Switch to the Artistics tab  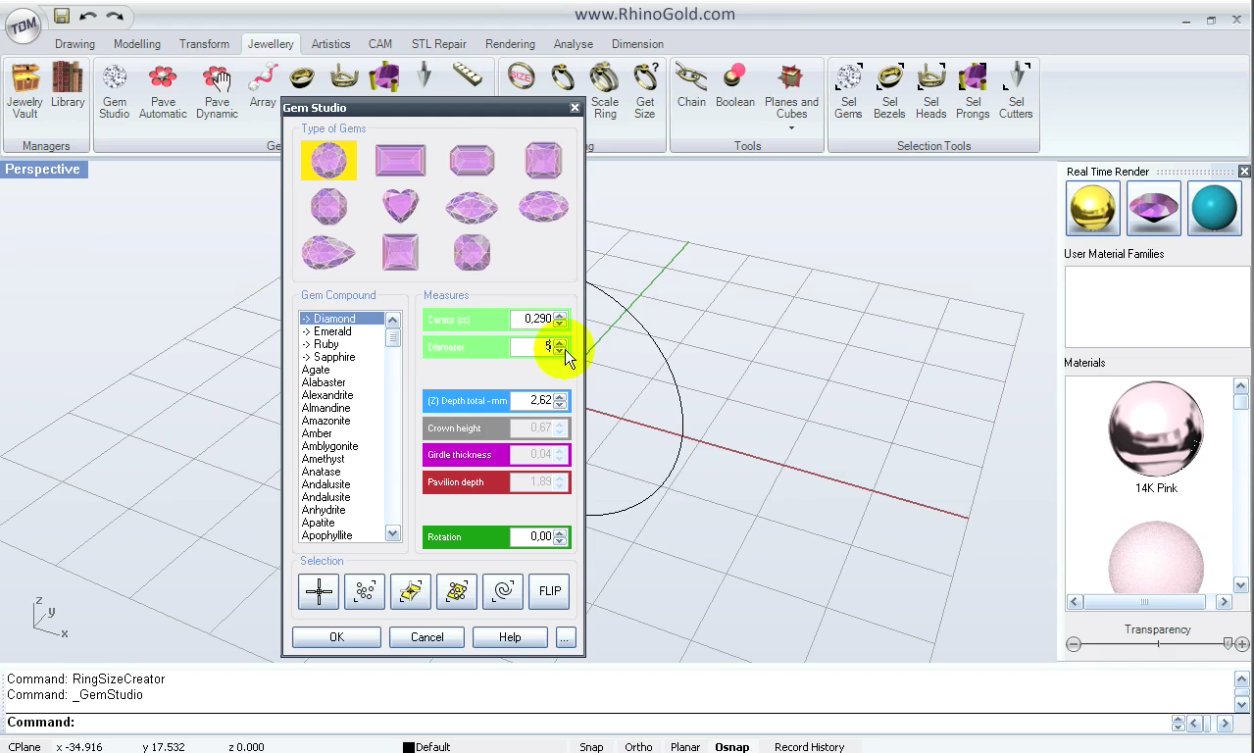(x=331, y=44)
